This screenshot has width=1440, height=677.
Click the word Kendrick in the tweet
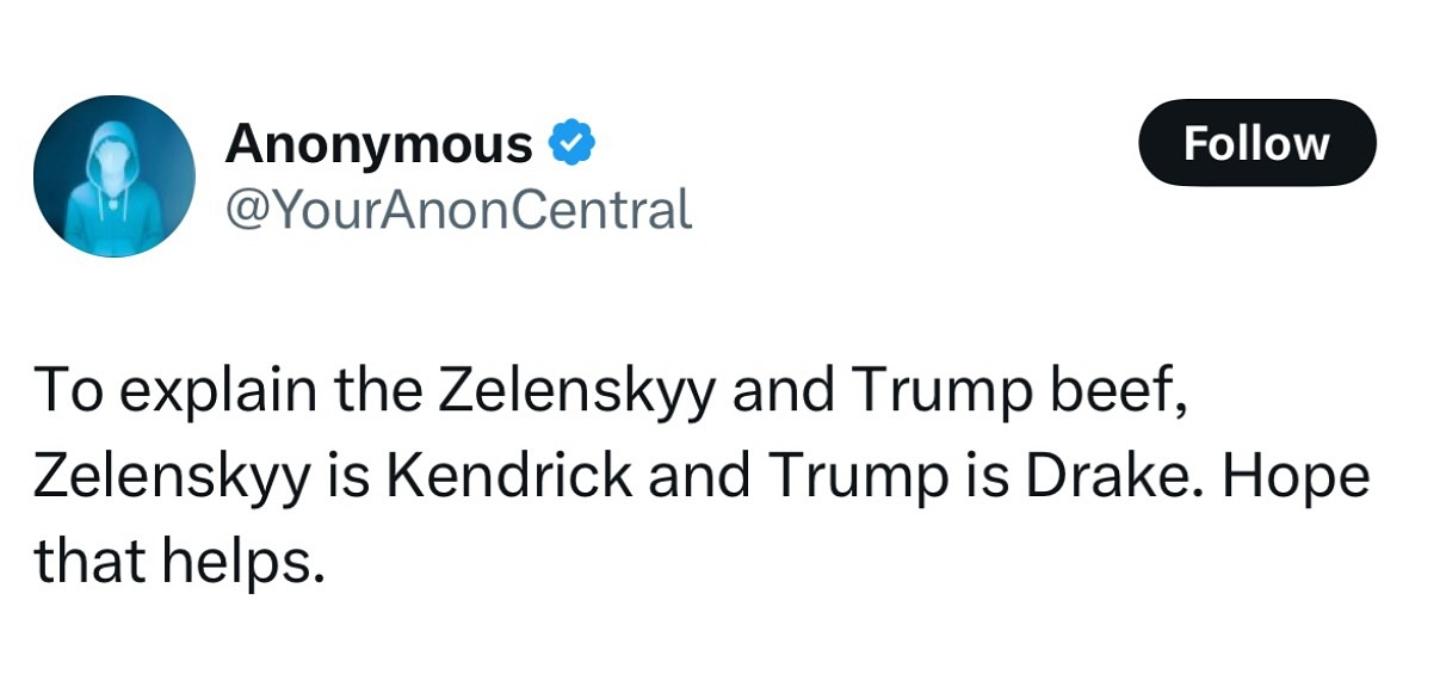click(507, 476)
